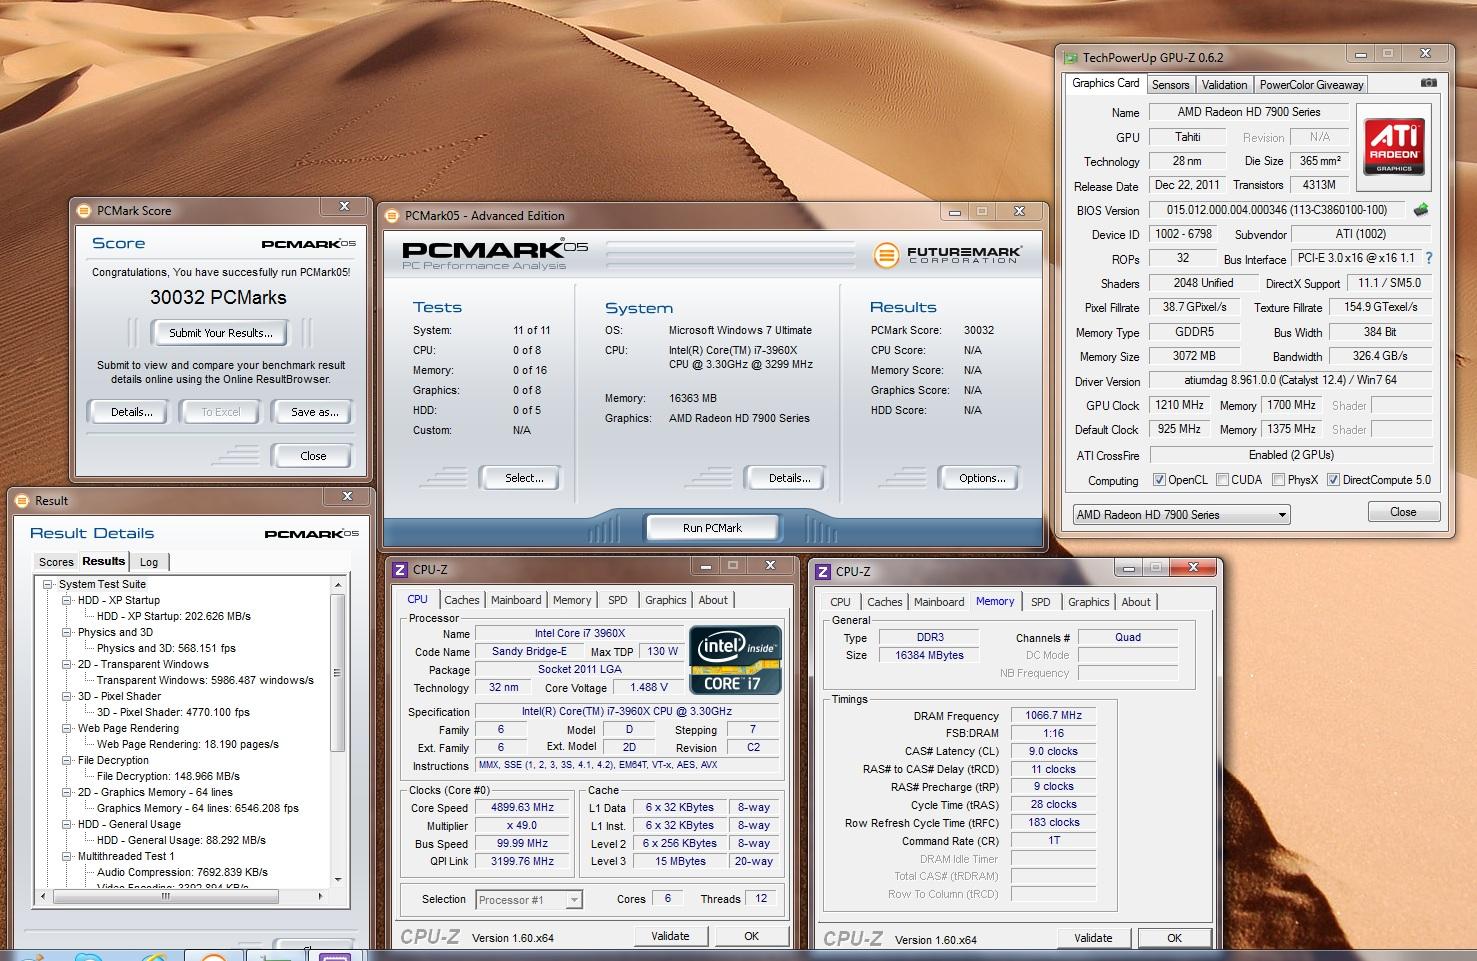Click the GPU Clock 1210 MHz value
This screenshot has width=1477, height=961.
pyautogui.click(x=1180, y=405)
